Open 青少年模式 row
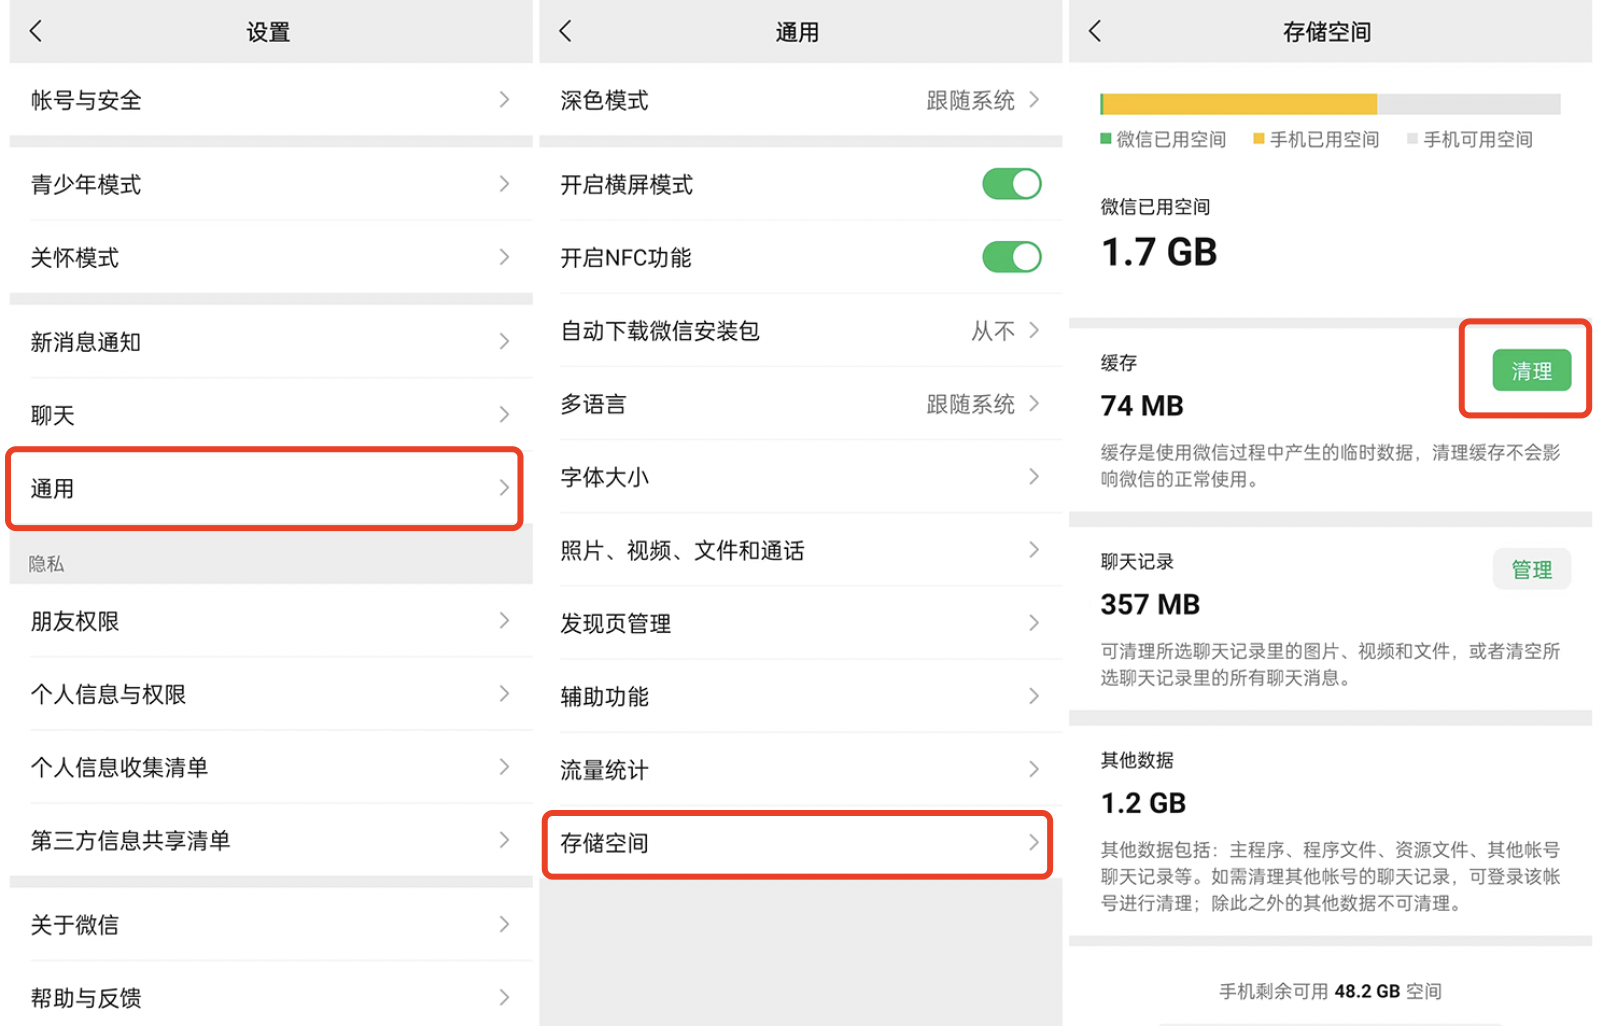Viewport: 1604px width, 1026px height. point(271,184)
